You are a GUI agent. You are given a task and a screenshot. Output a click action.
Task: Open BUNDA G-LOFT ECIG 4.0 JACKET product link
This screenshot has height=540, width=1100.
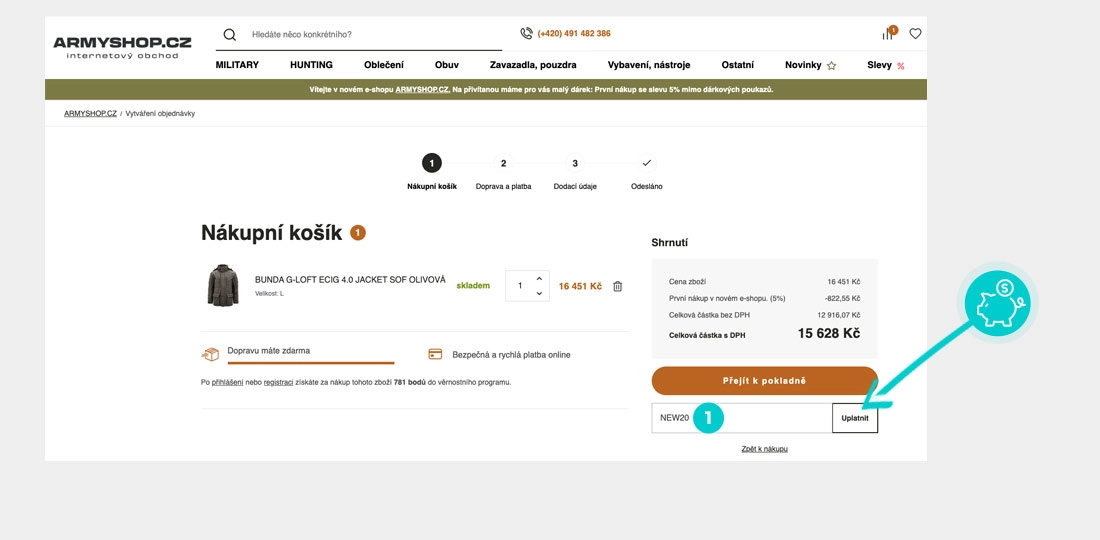[350, 280]
